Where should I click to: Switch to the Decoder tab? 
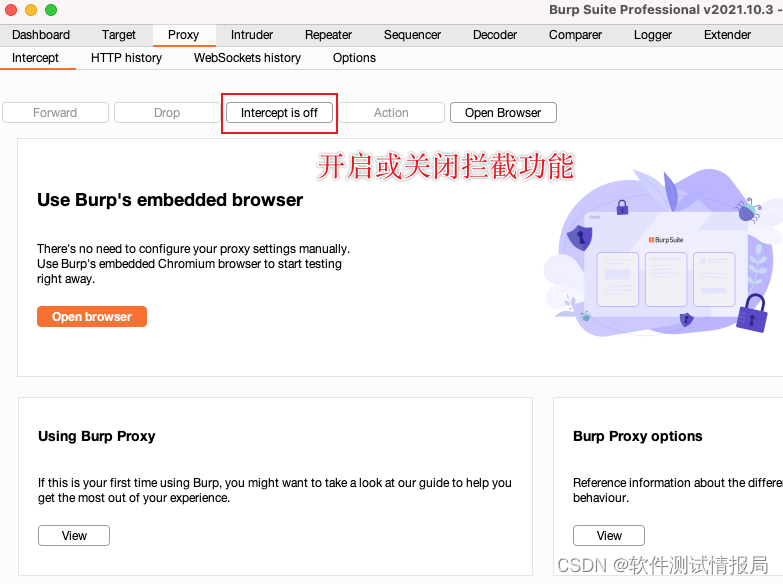coord(495,35)
